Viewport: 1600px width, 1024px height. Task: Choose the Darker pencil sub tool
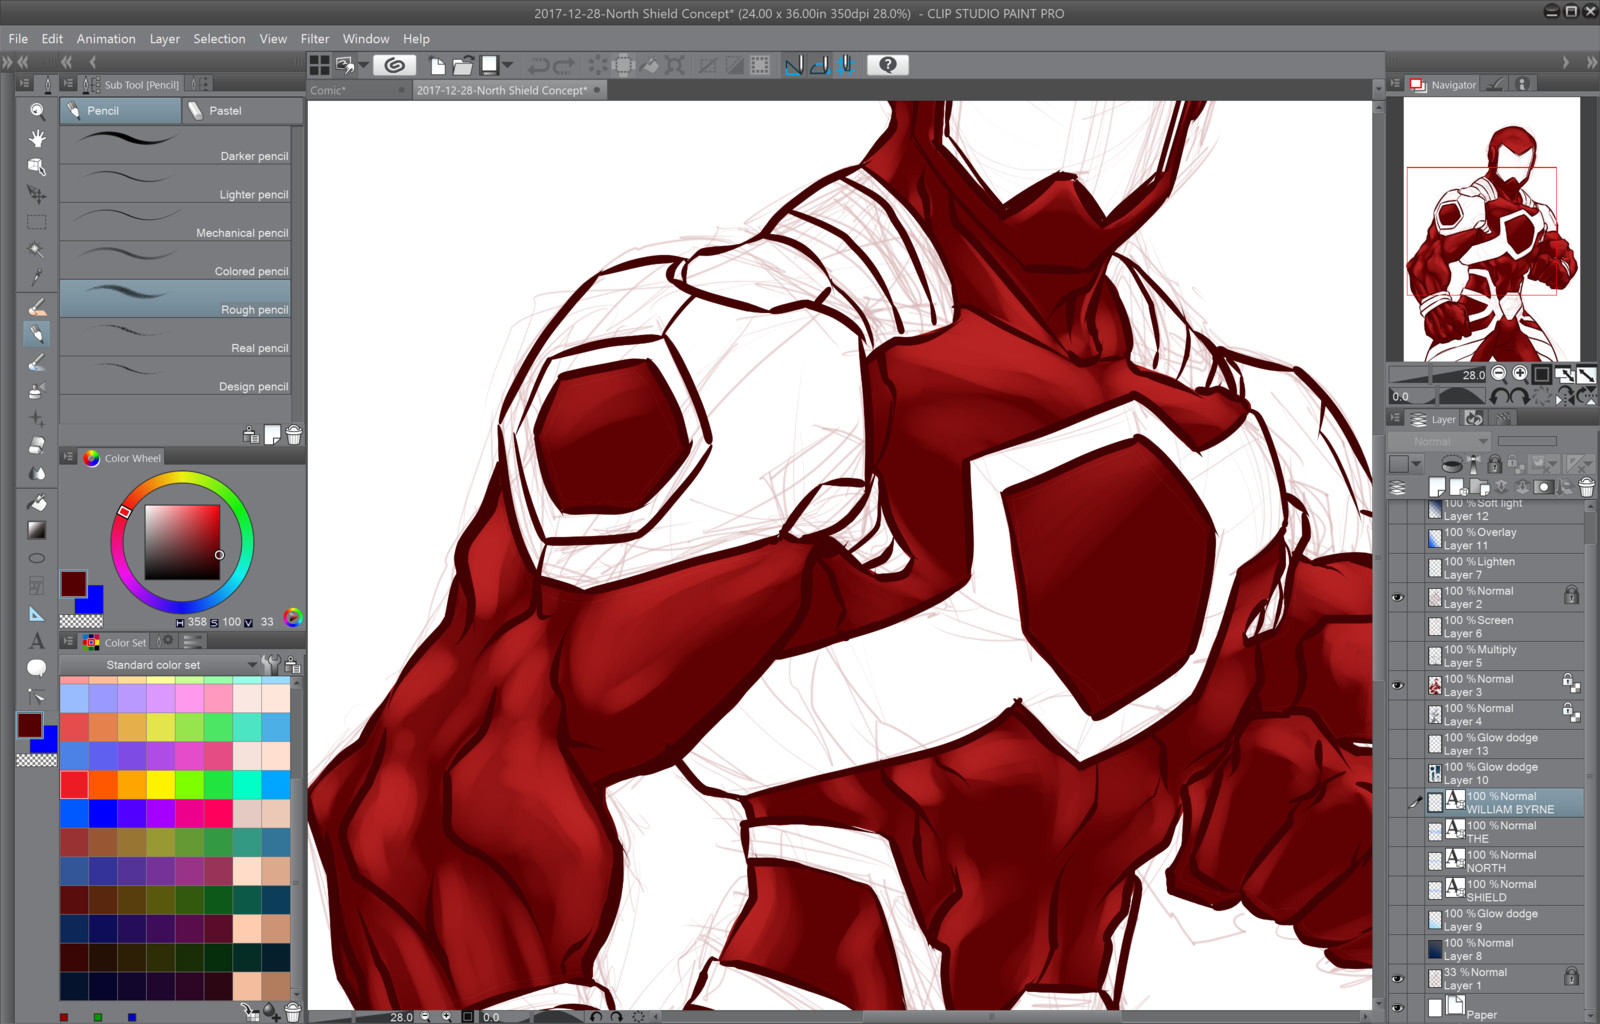pyautogui.click(x=175, y=145)
